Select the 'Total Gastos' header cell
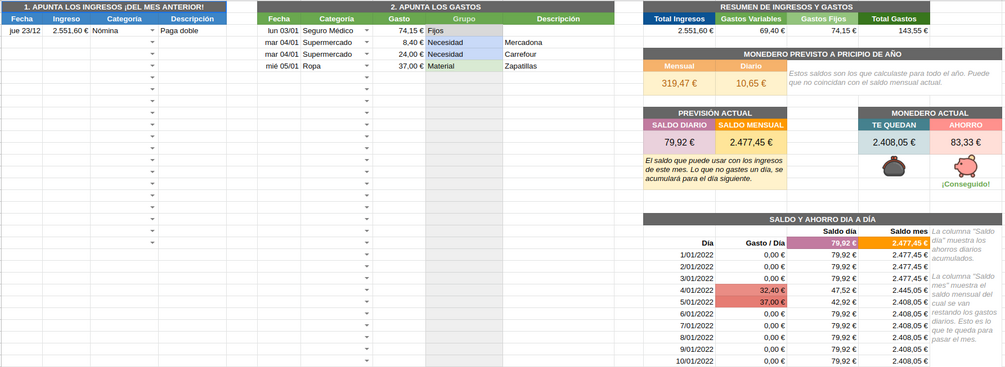 [x=894, y=19]
